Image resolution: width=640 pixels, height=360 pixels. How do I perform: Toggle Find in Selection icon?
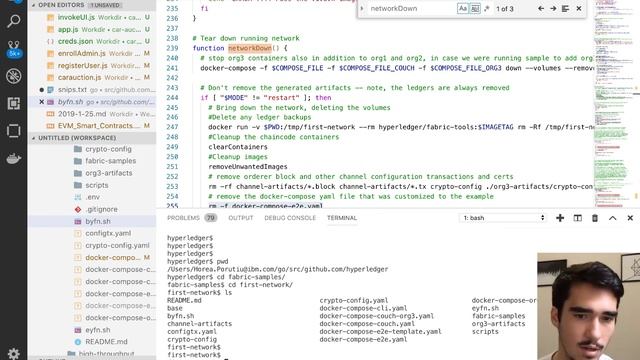[x=565, y=9]
